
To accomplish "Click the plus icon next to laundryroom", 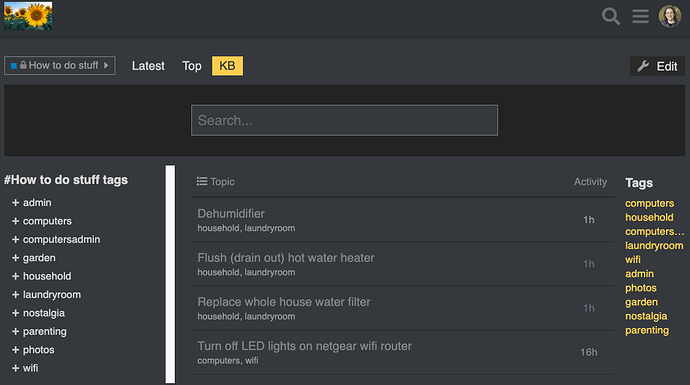I will click(x=15, y=295).
